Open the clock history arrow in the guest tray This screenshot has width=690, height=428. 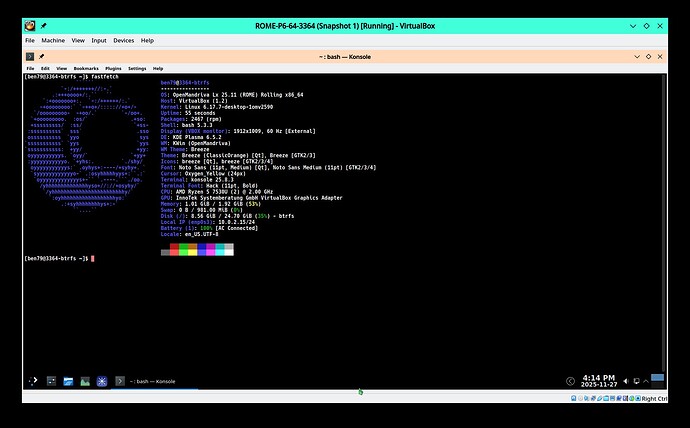tap(570, 381)
